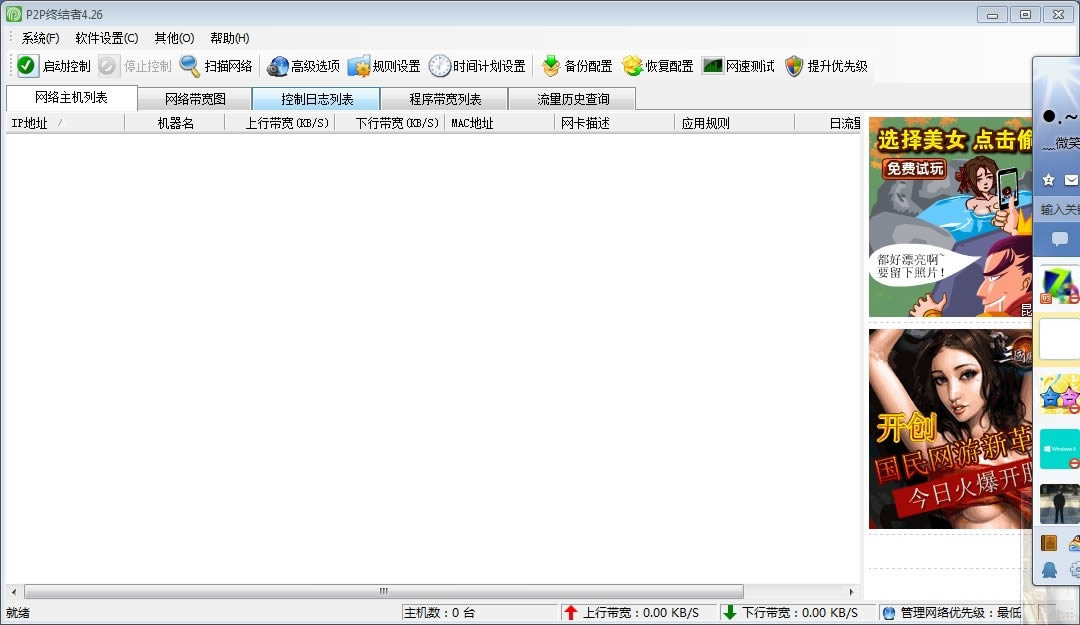The width and height of the screenshot is (1080, 625).
Task: Click right arrow of horizontal scrollbar
Action: click(x=852, y=591)
